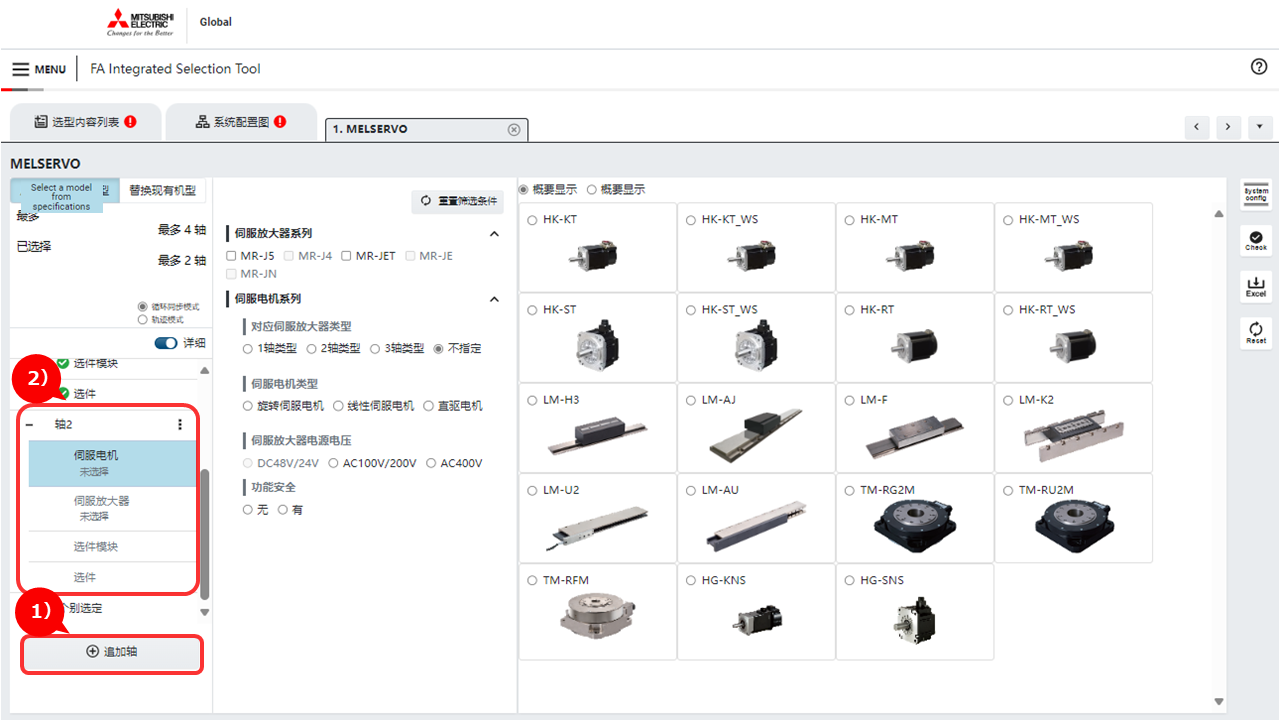Open the 轴2 three-dot options menu

pyautogui.click(x=180, y=425)
